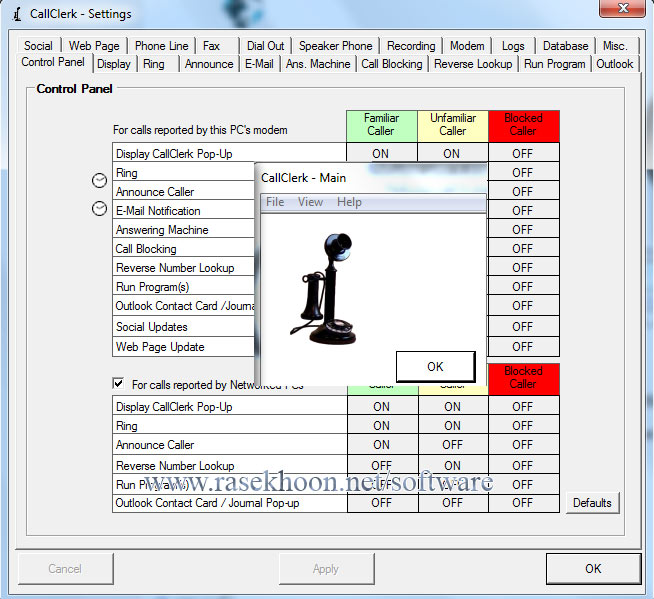The height and width of the screenshot is (599, 654).
Task: Toggle modem Call Blocking for Blocked Caller
Action: (x=523, y=249)
